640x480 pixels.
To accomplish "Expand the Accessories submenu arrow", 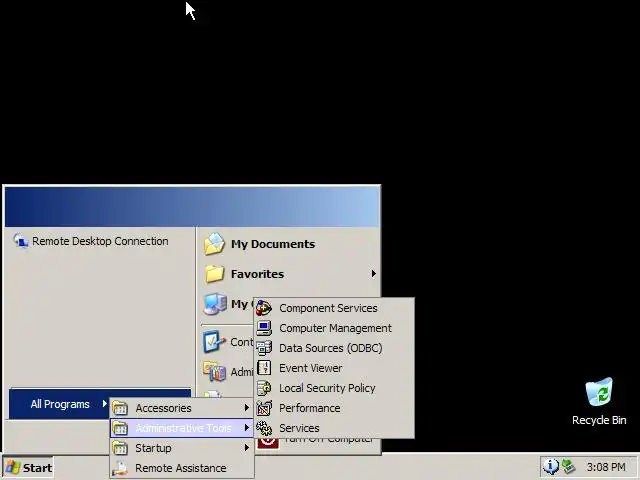I will pos(247,408).
